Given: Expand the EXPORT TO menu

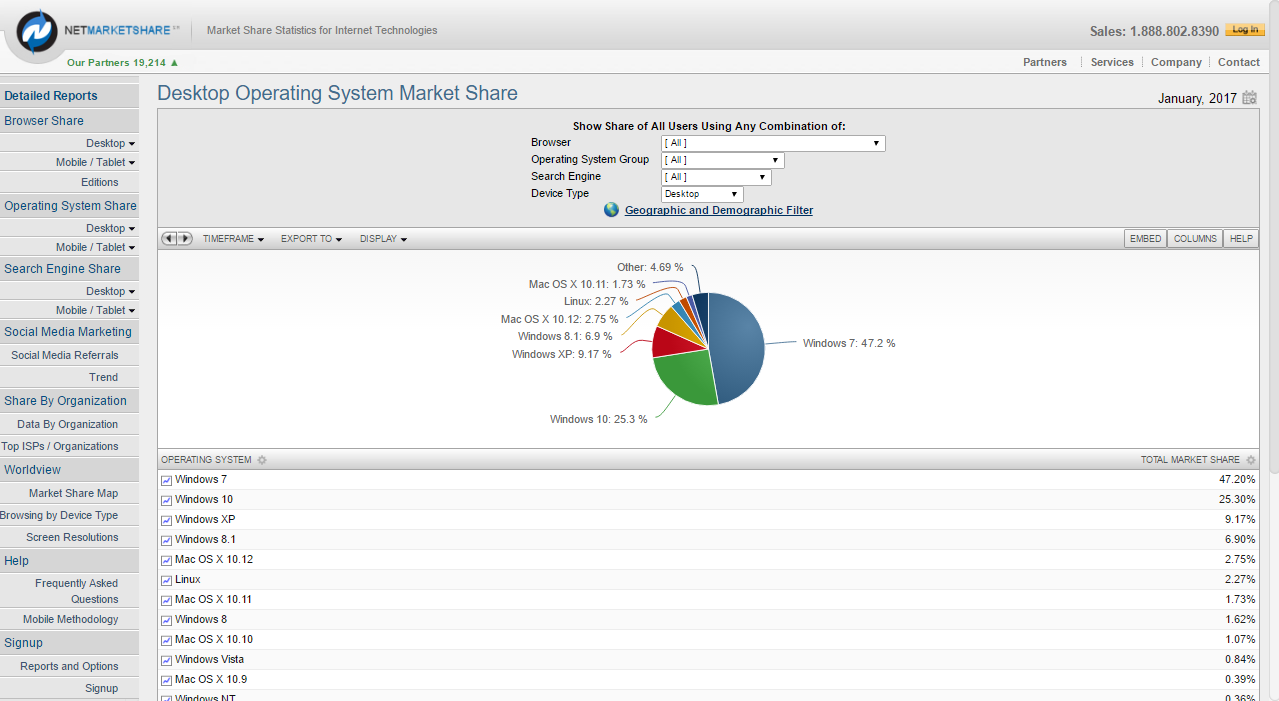Looking at the screenshot, I should tap(311, 239).
